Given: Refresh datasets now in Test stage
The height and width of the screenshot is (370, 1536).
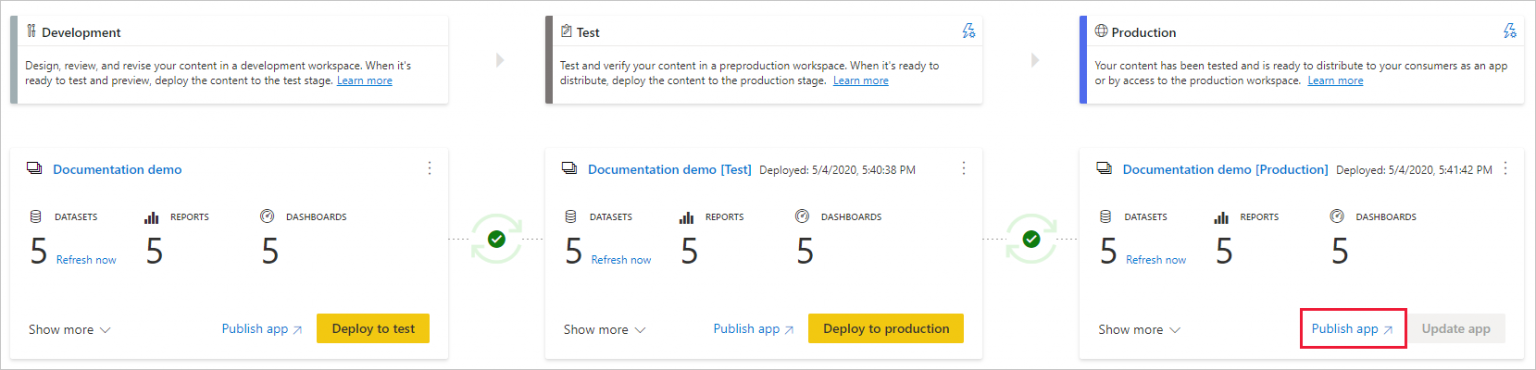Looking at the screenshot, I should click(x=621, y=260).
